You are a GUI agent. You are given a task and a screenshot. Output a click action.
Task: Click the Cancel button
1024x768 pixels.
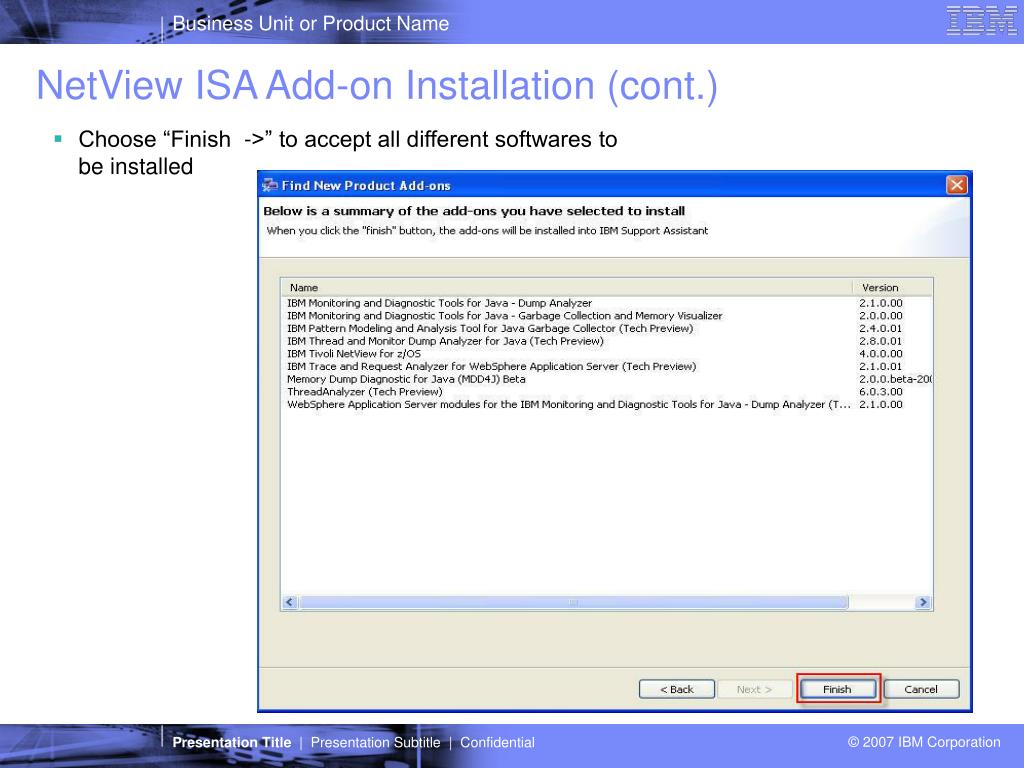click(x=921, y=689)
